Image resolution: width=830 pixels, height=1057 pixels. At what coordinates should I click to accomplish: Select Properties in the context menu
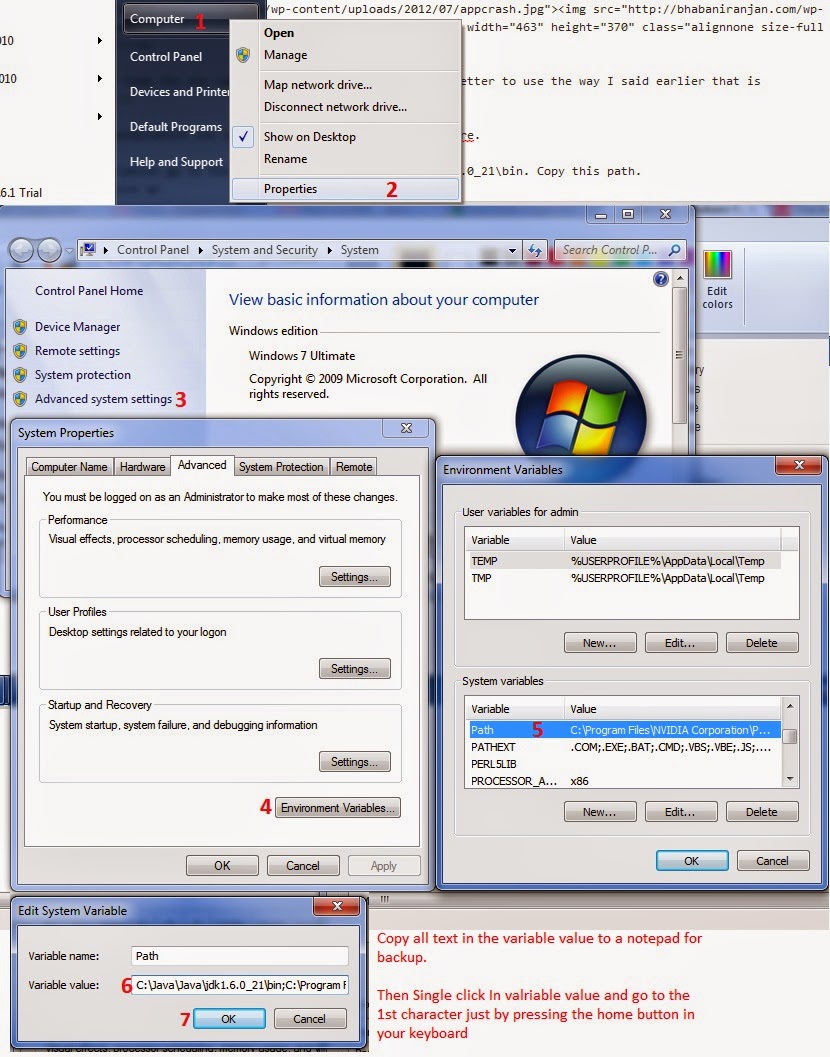[x=345, y=189]
